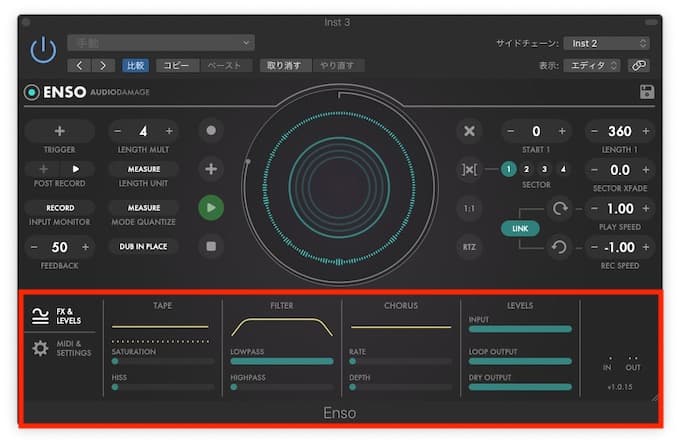Screen dimensions: 680x446
Task: Click the round record transport button
Action: point(211,130)
